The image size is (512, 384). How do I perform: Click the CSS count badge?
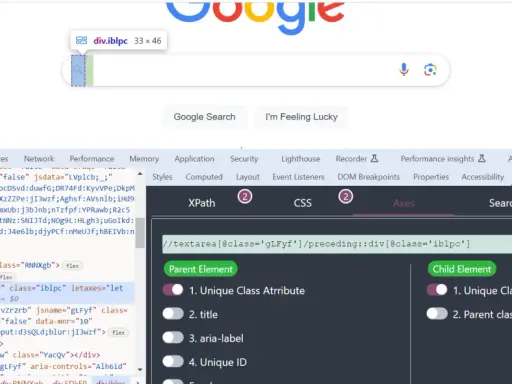(346, 197)
